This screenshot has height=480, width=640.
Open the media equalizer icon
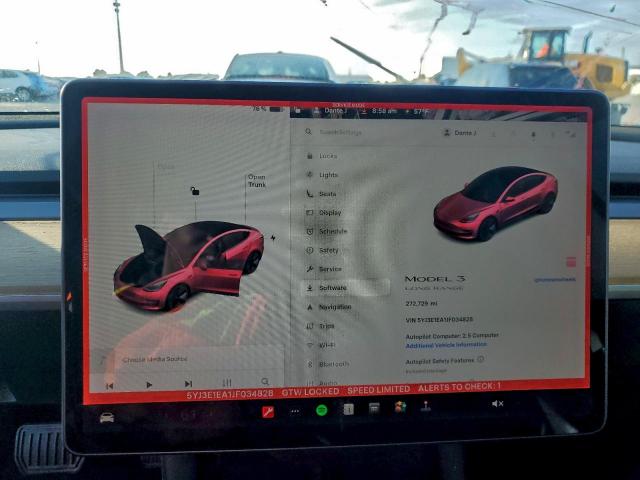pos(227,382)
